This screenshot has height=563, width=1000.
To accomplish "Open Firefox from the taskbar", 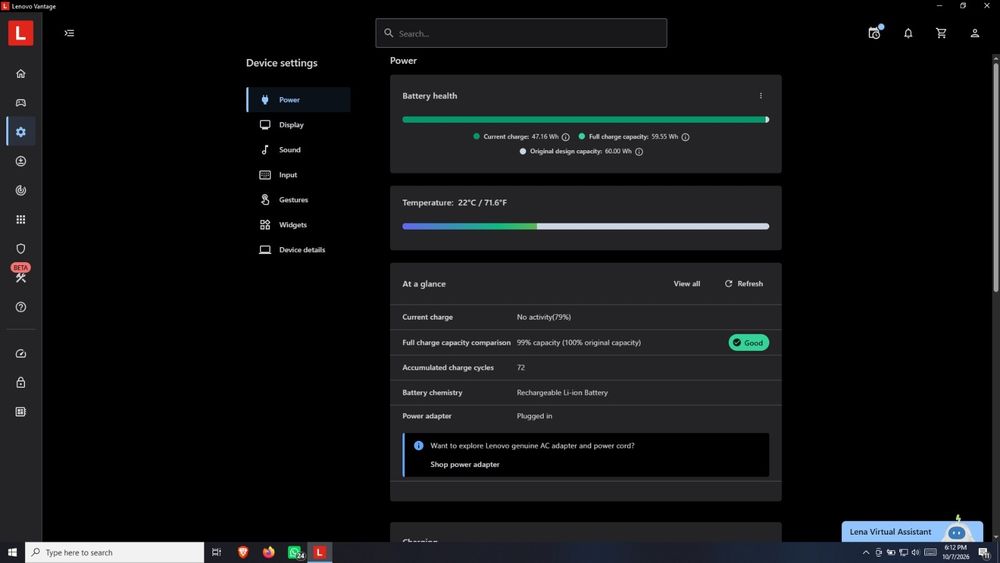I will tap(268, 552).
